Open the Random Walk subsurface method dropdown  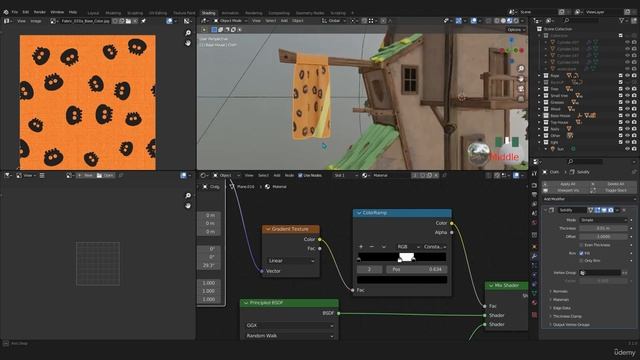tap(289, 336)
